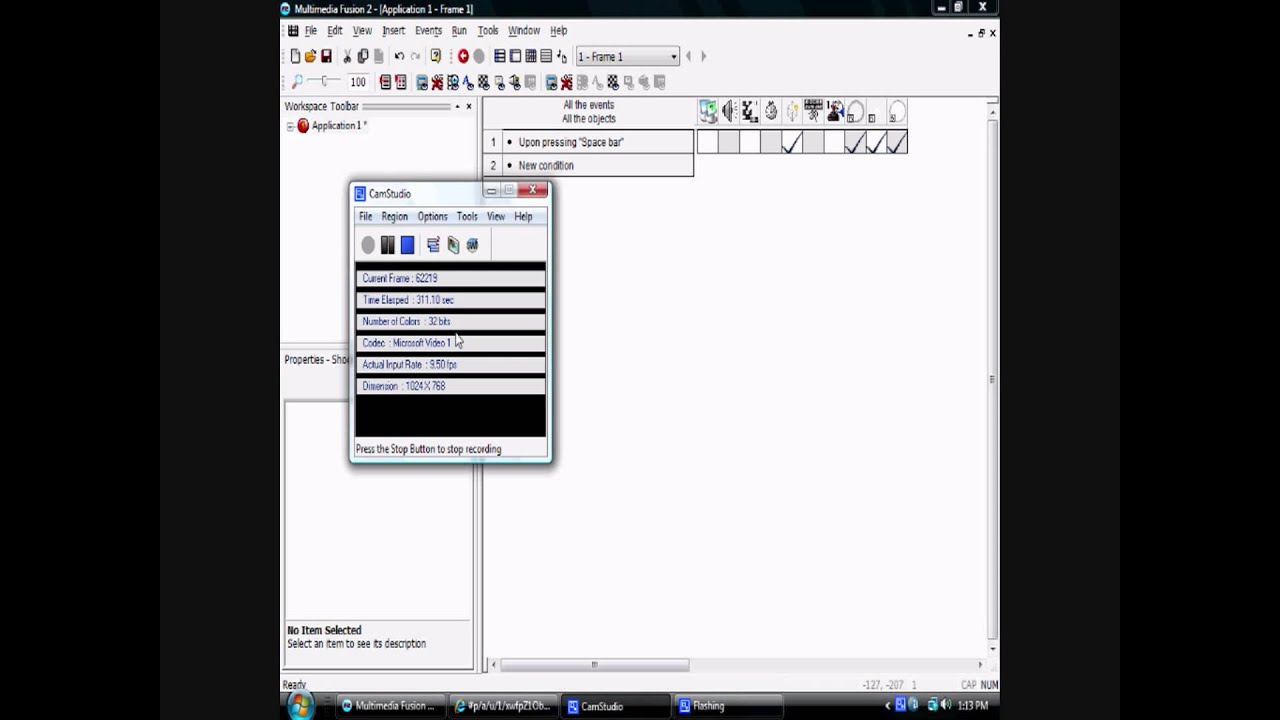
Task: Open CamStudio Region menu
Action: pos(394,216)
